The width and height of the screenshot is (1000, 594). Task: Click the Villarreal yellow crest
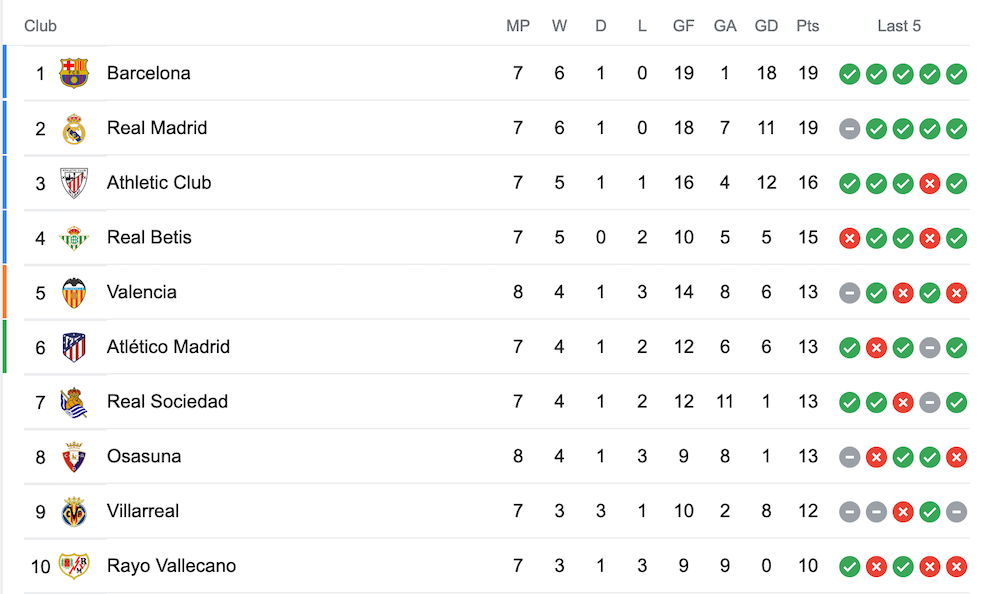click(x=74, y=512)
